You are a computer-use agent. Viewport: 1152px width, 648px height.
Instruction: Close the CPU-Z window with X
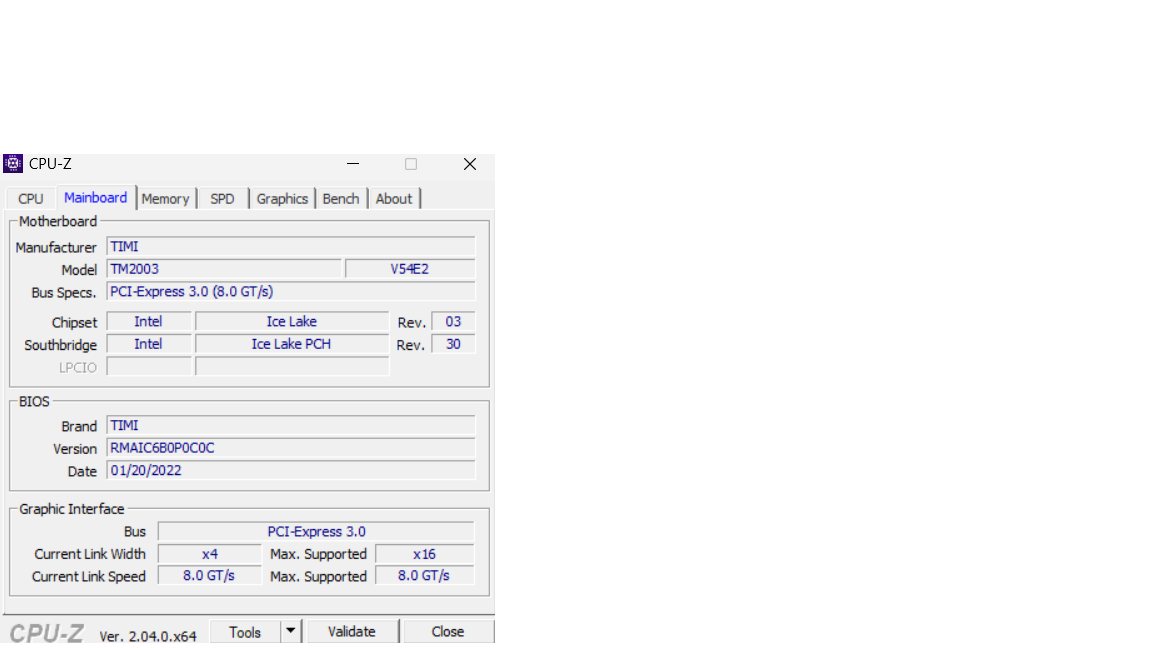(x=470, y=164)
